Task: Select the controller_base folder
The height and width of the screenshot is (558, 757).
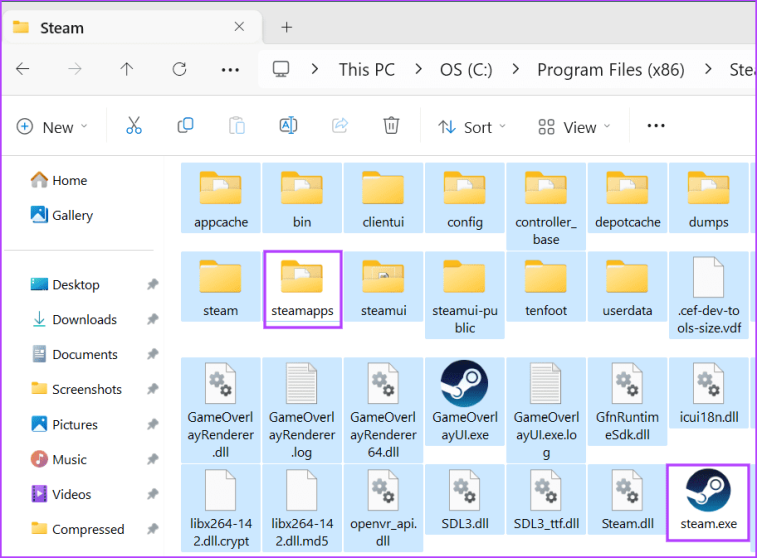Action: (546, 207)
